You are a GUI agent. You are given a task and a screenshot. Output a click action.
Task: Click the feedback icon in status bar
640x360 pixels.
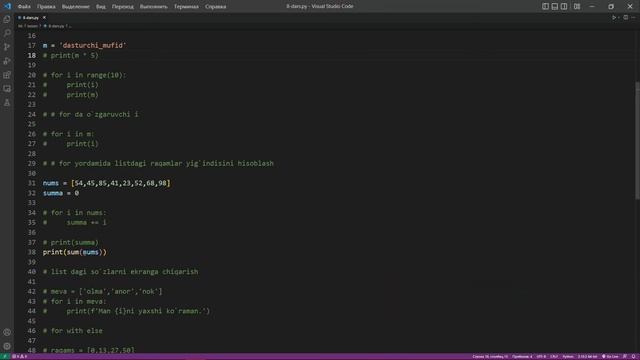click(625, 356)
